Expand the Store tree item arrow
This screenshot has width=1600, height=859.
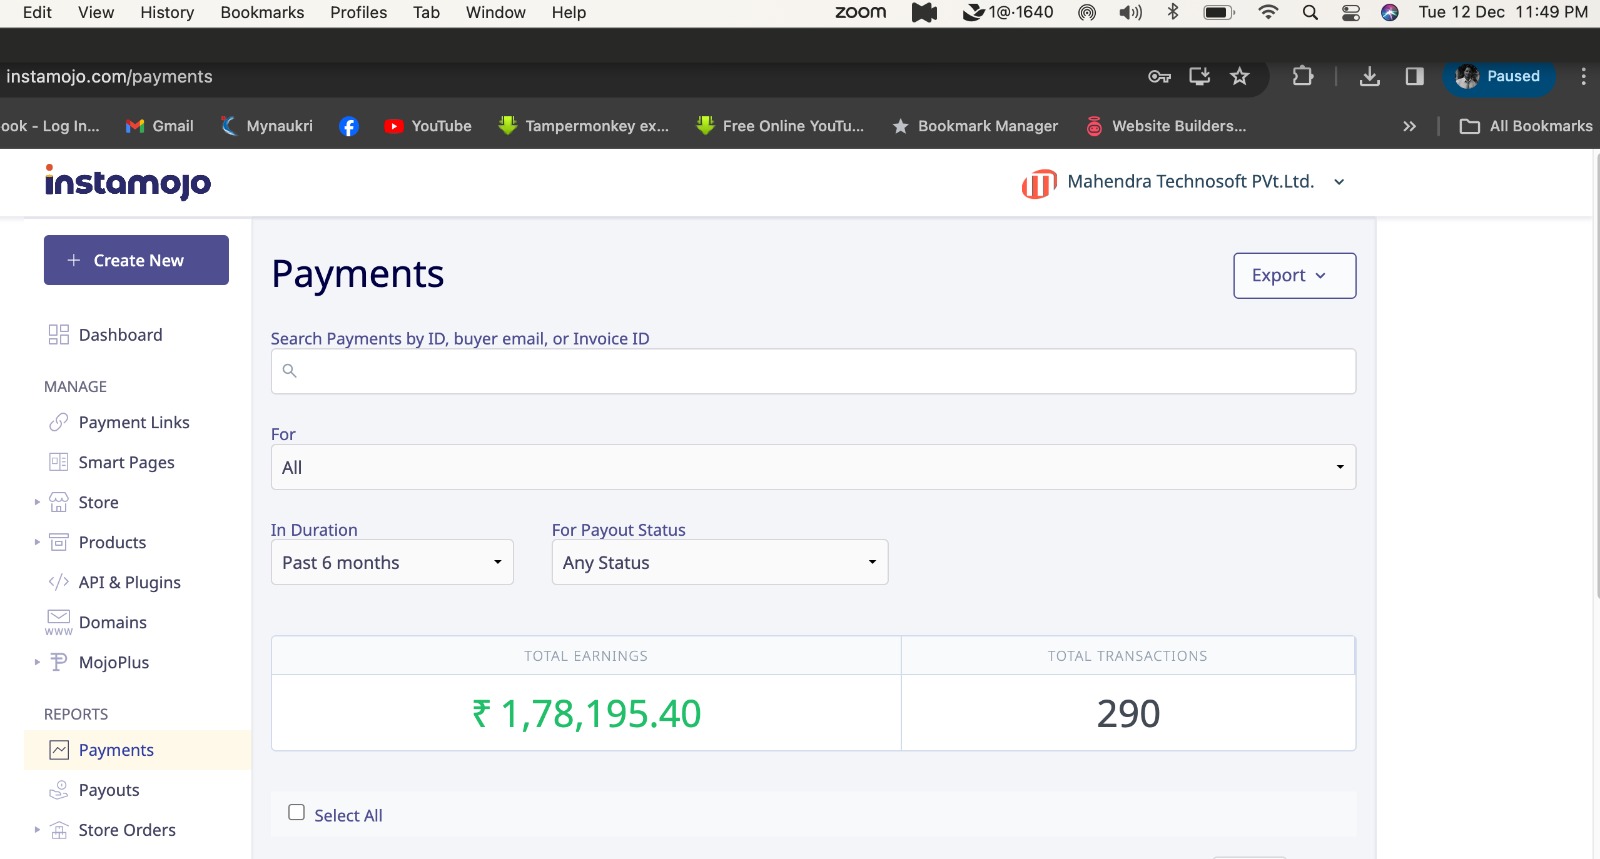click(37, 502)
